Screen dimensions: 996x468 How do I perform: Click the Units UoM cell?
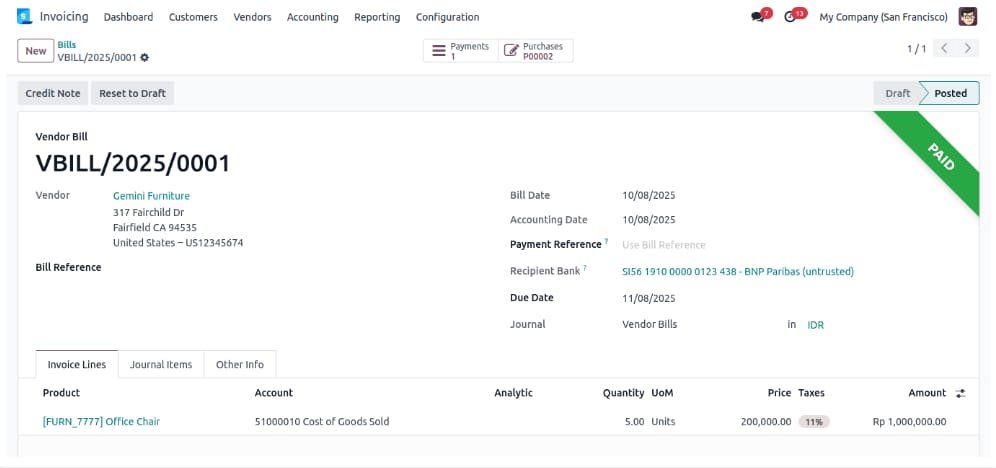click(663, 422)
